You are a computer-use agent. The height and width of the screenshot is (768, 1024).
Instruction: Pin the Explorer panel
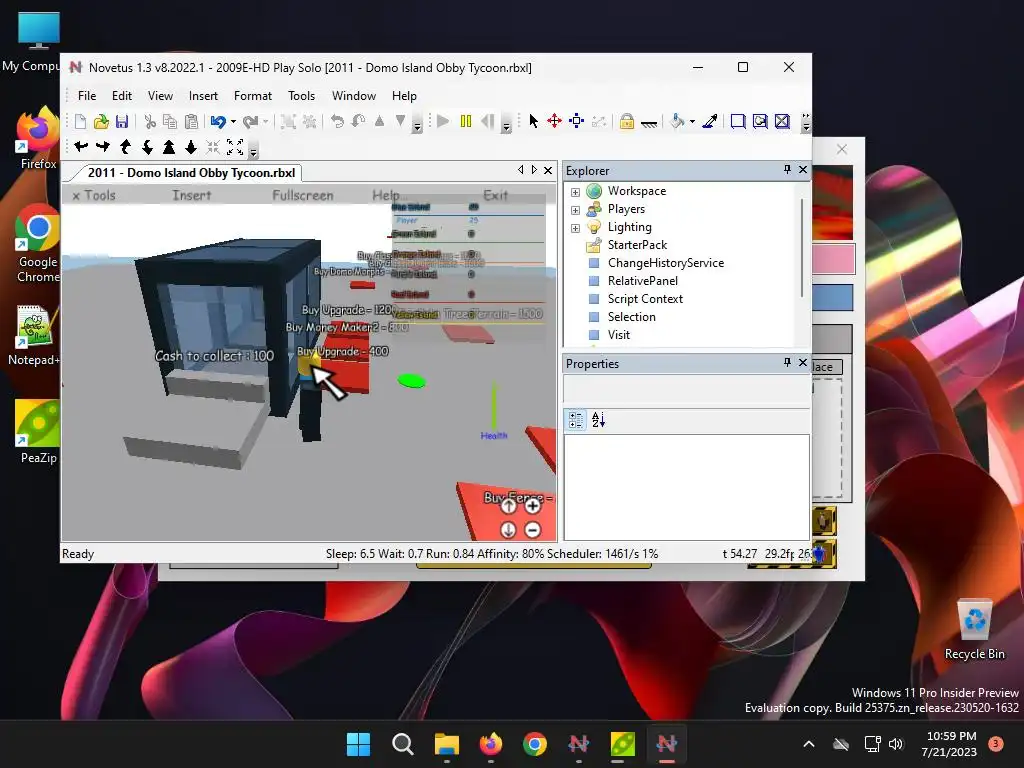[788, 170]
